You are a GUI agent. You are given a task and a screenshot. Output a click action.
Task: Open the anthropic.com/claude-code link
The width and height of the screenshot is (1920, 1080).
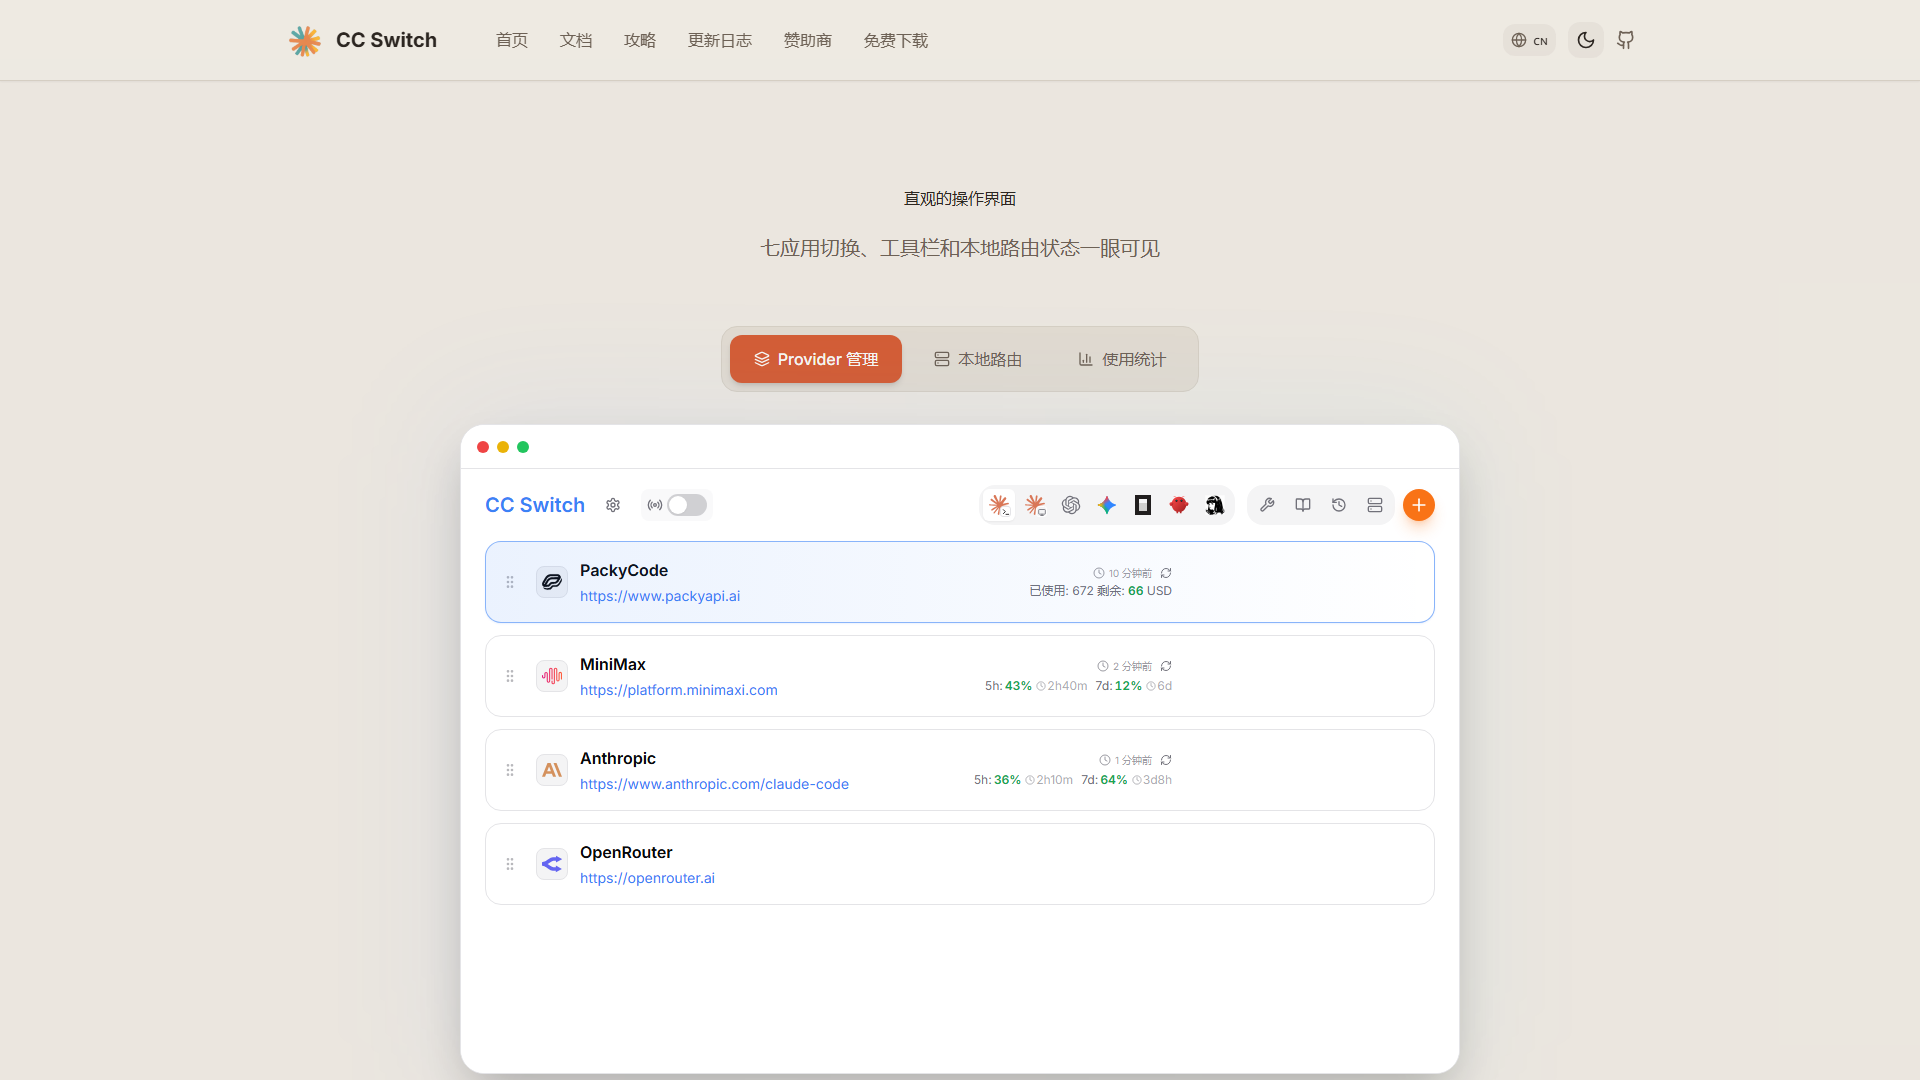click(714, 784)
